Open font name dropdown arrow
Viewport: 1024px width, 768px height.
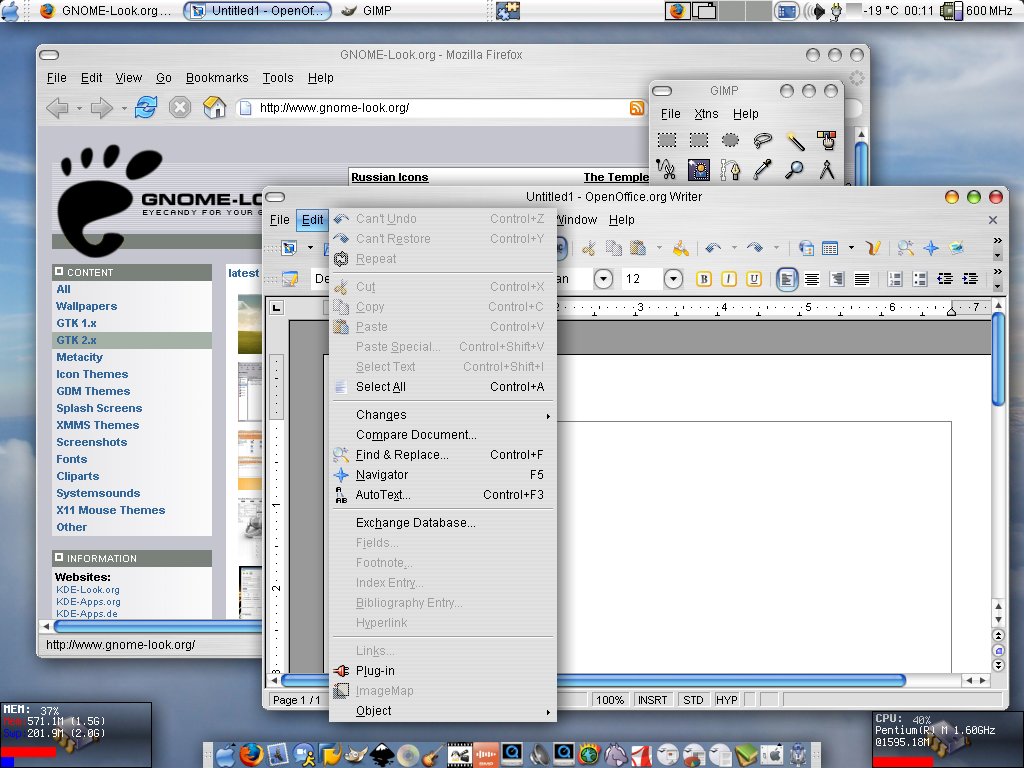click(x=603, y=280)
